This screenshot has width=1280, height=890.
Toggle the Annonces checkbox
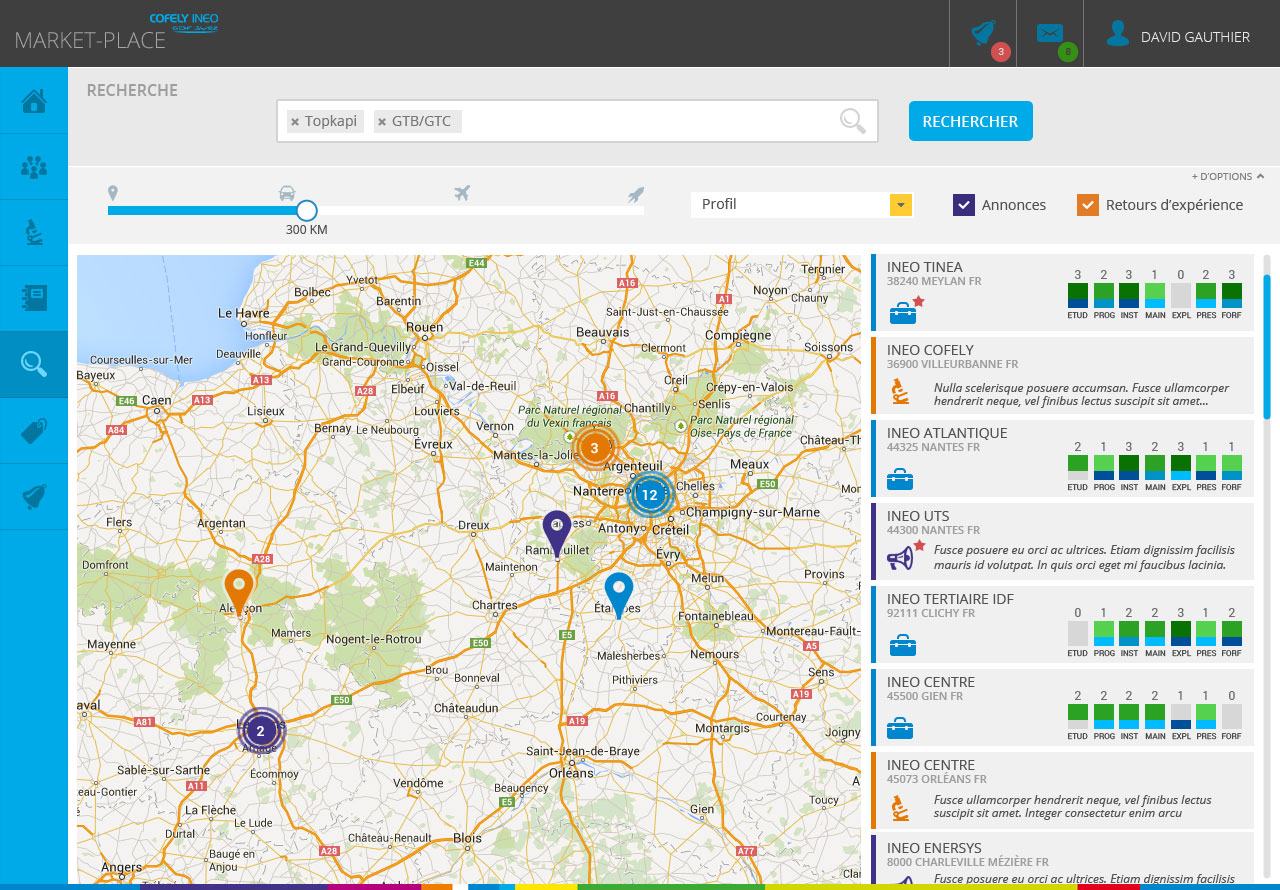(964, 205)
